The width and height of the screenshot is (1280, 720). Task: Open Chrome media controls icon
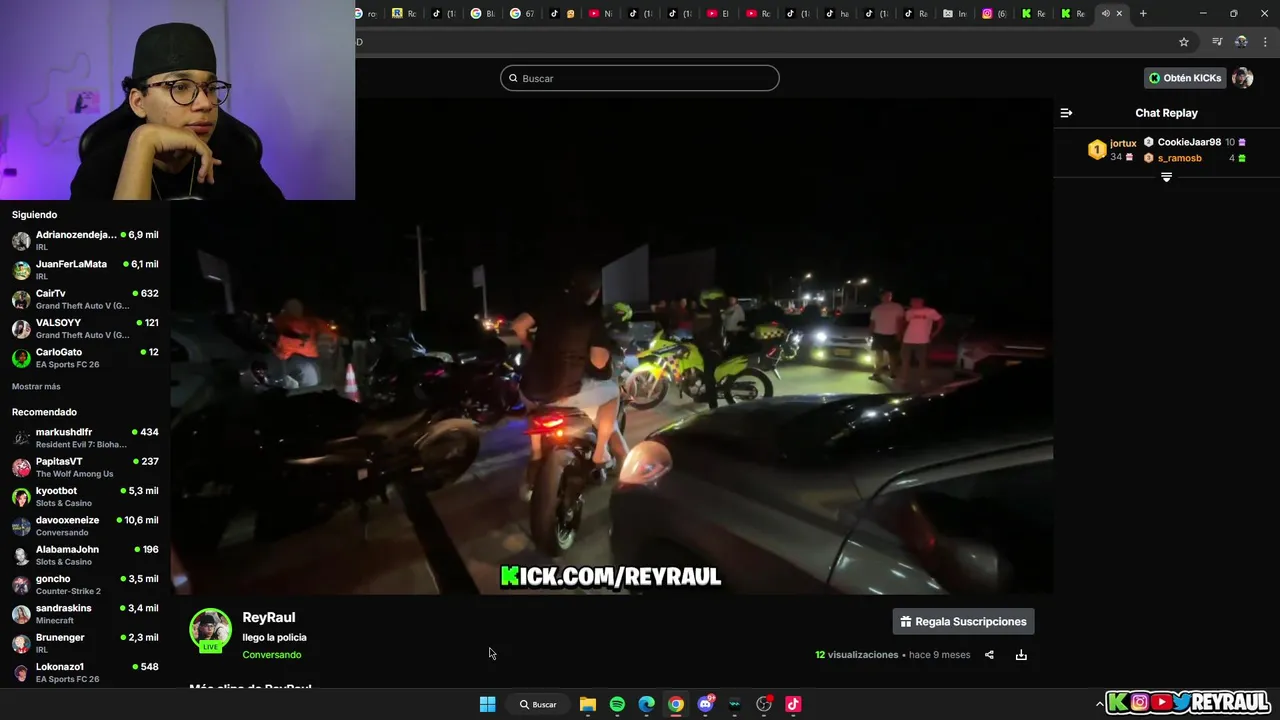coord(1217,42)
